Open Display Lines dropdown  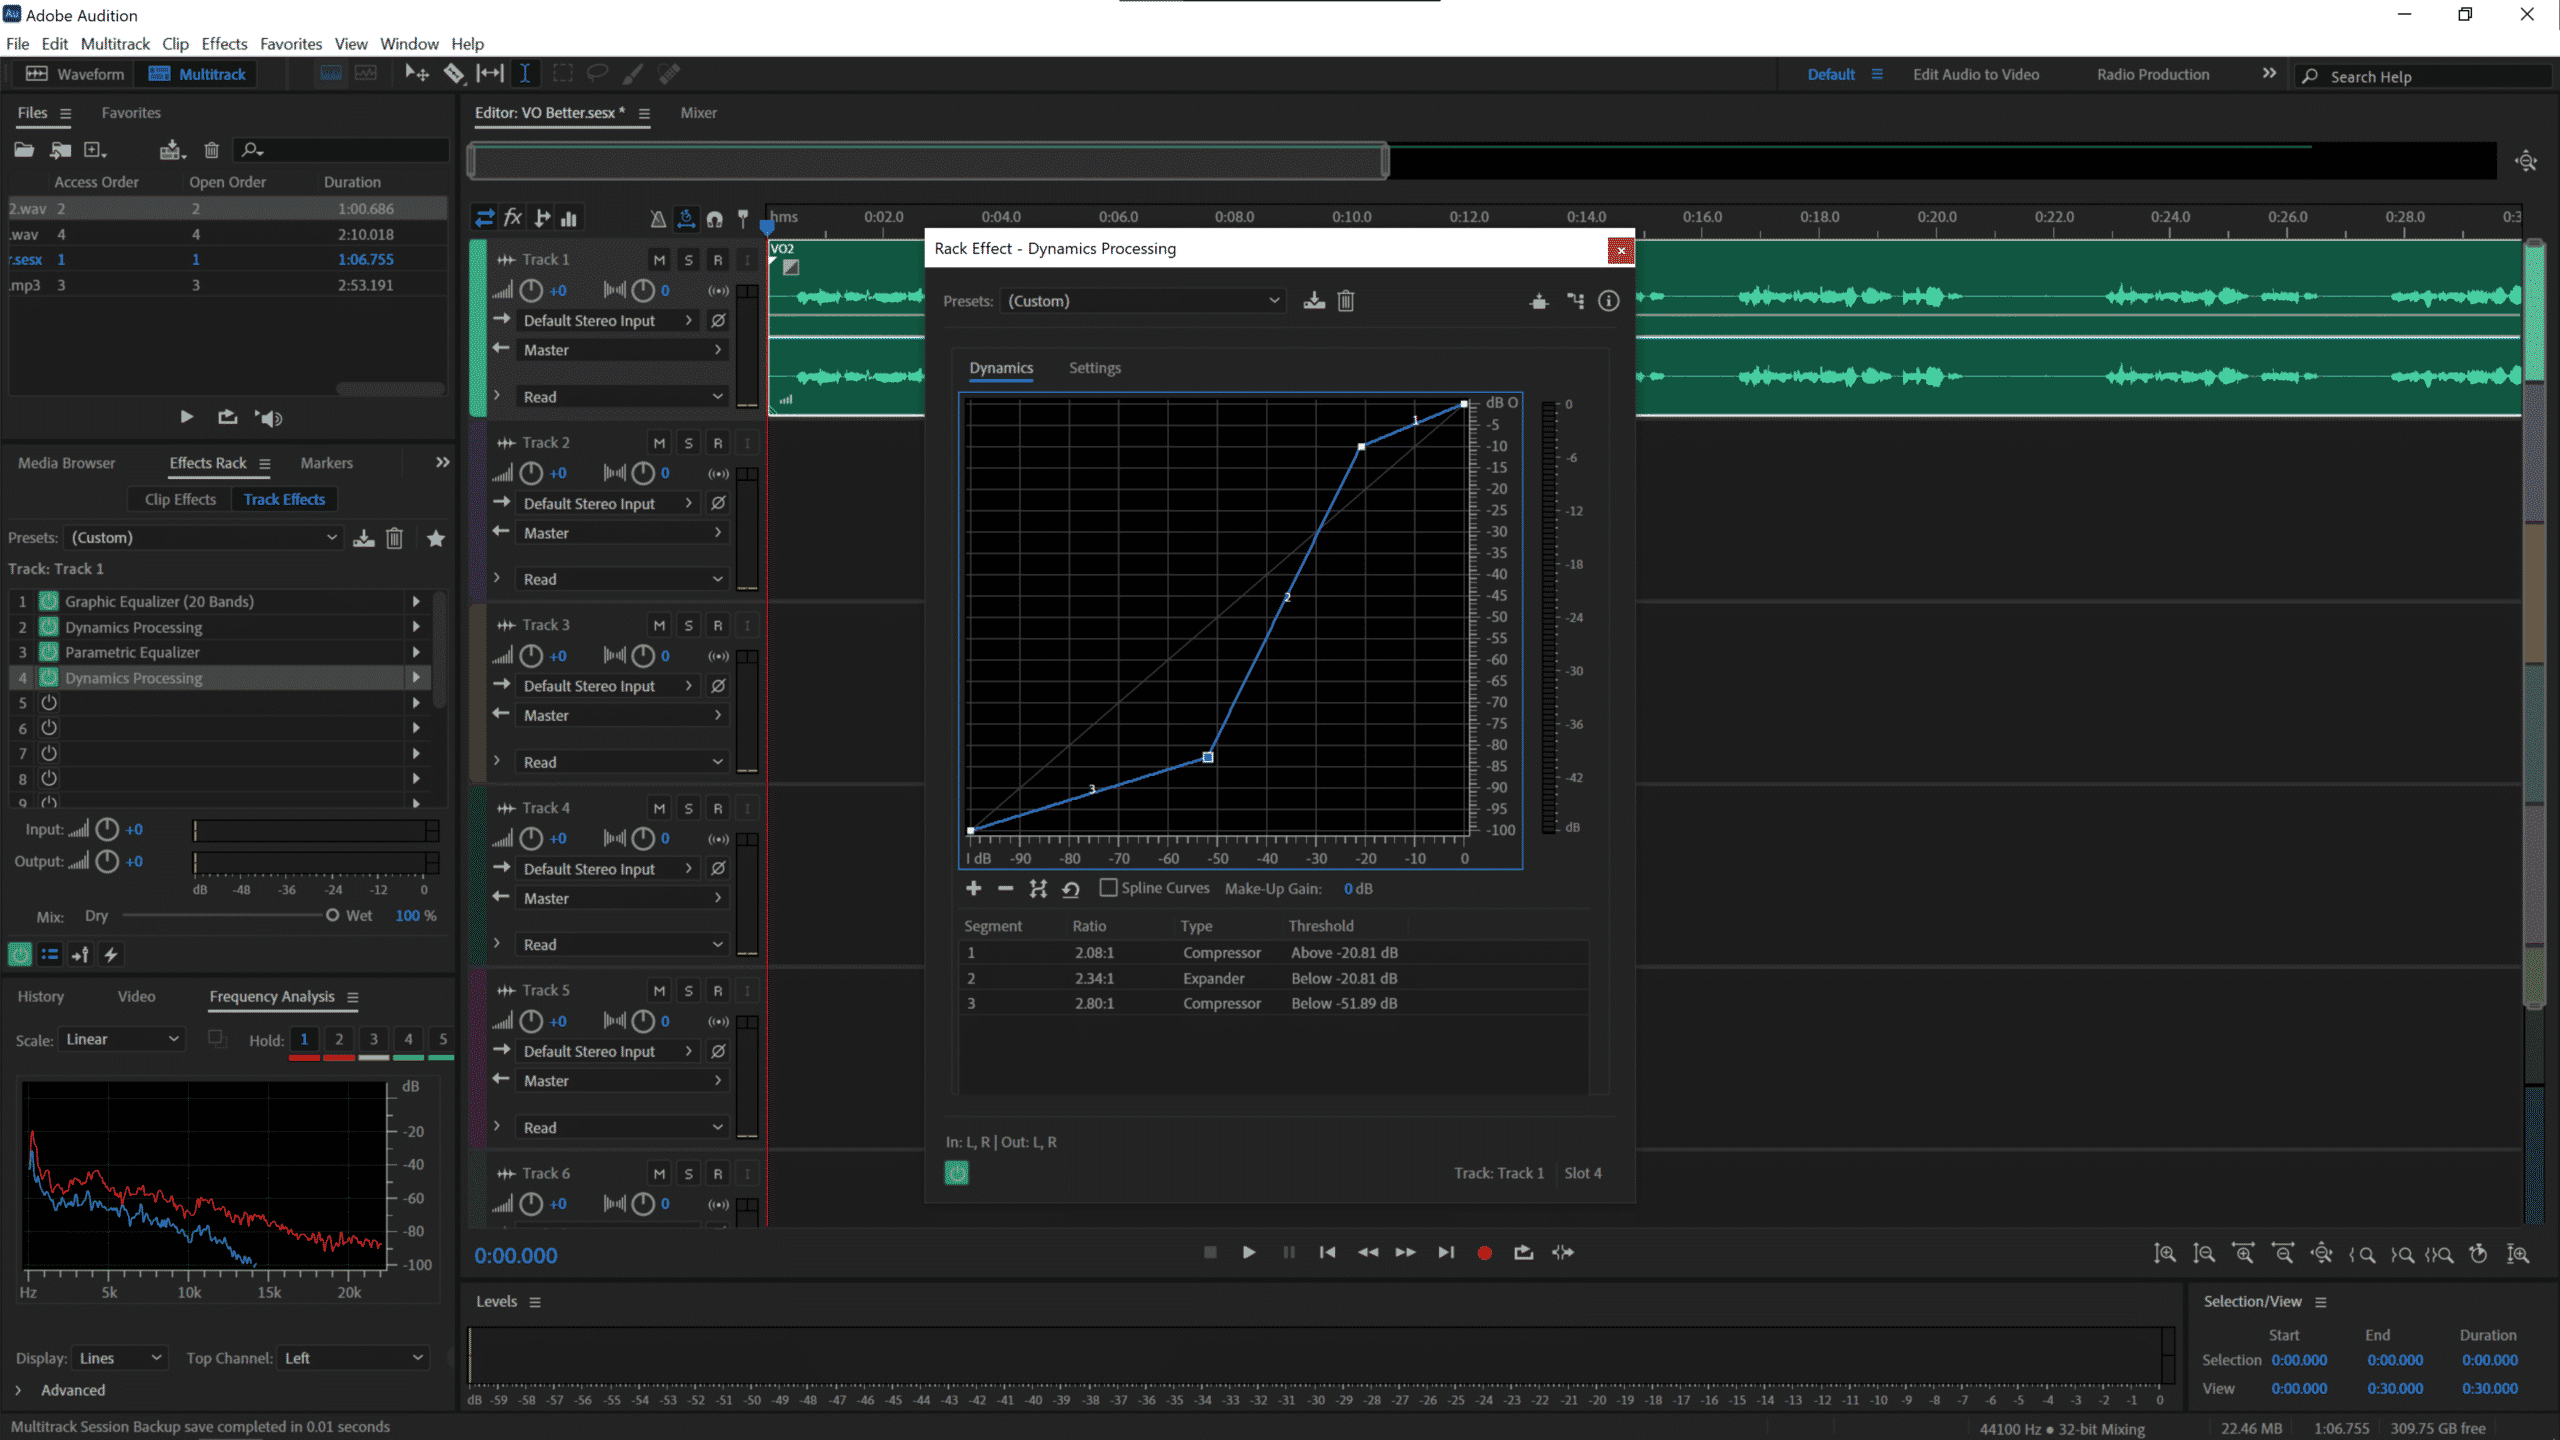pyautogui.click(x=119, y=1358)
